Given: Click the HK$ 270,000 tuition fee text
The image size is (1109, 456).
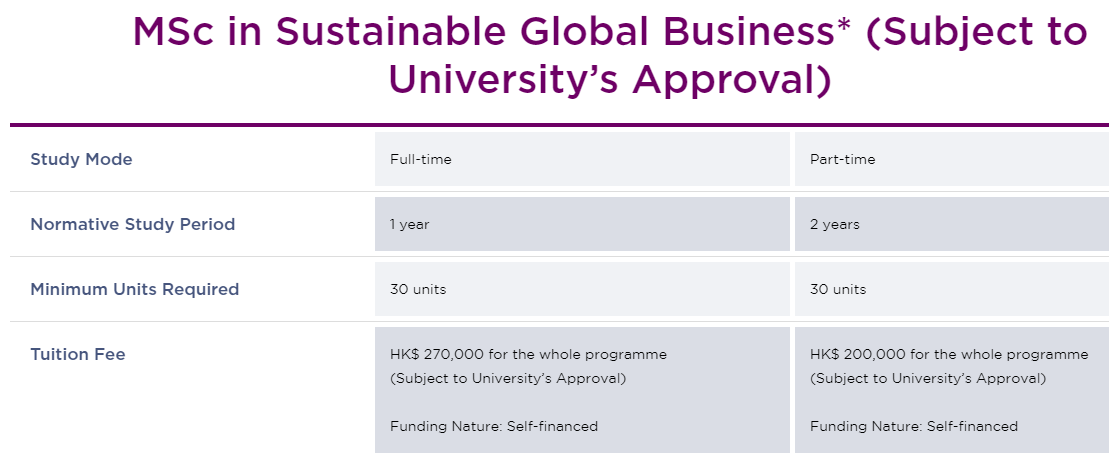Looking at the screenshot, I should coord(528,354).
